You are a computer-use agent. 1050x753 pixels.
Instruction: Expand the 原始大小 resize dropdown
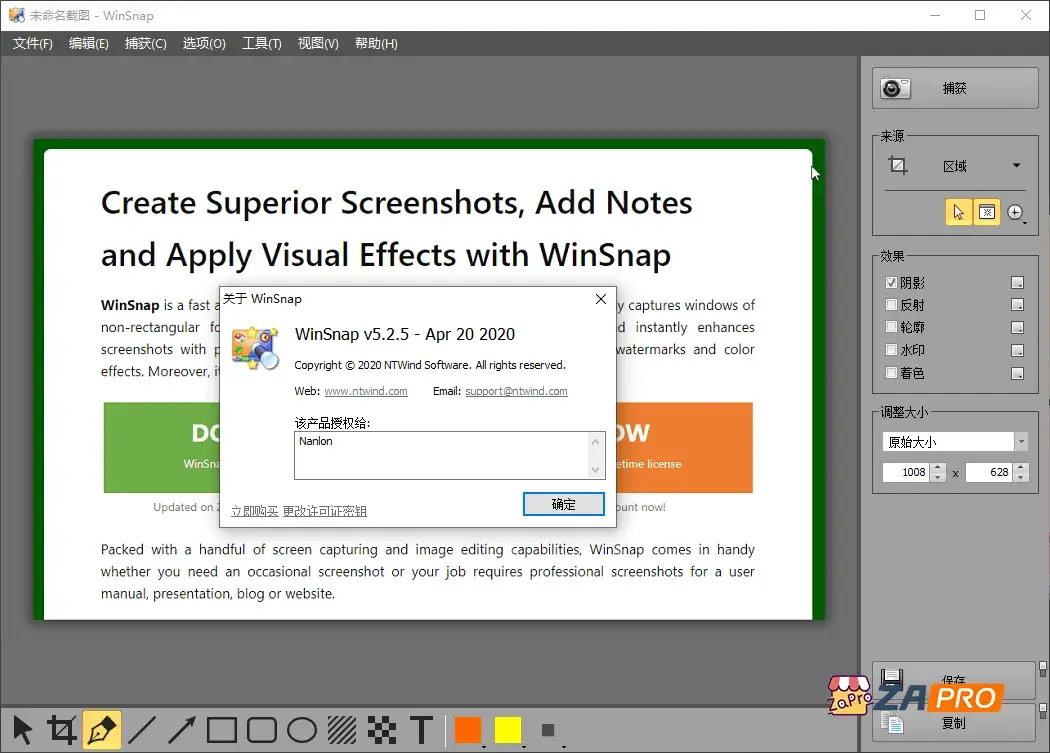click(x=1021, y=442)
